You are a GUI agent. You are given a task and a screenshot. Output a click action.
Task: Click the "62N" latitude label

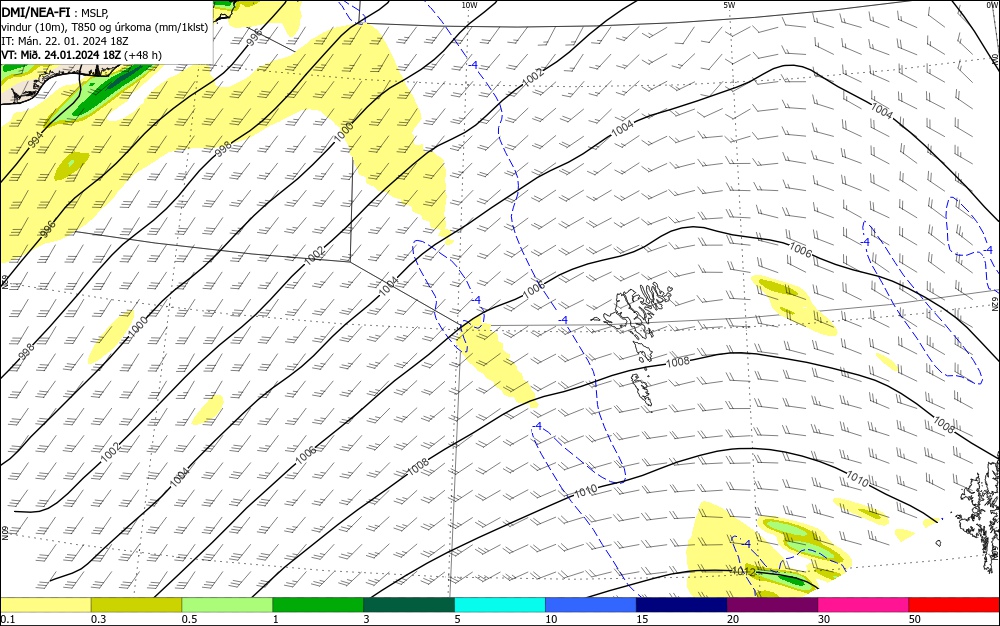[994, 303]
